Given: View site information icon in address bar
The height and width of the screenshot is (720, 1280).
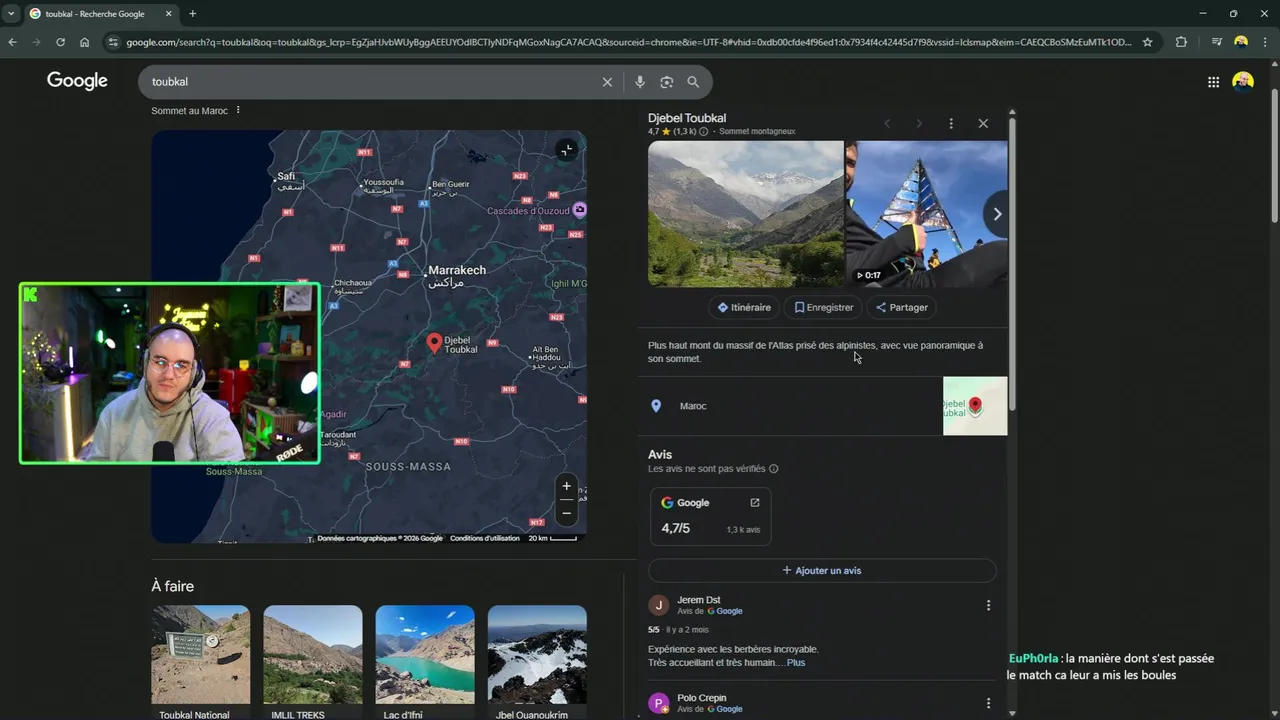Looking at the screenshot, I should (112, 42).
